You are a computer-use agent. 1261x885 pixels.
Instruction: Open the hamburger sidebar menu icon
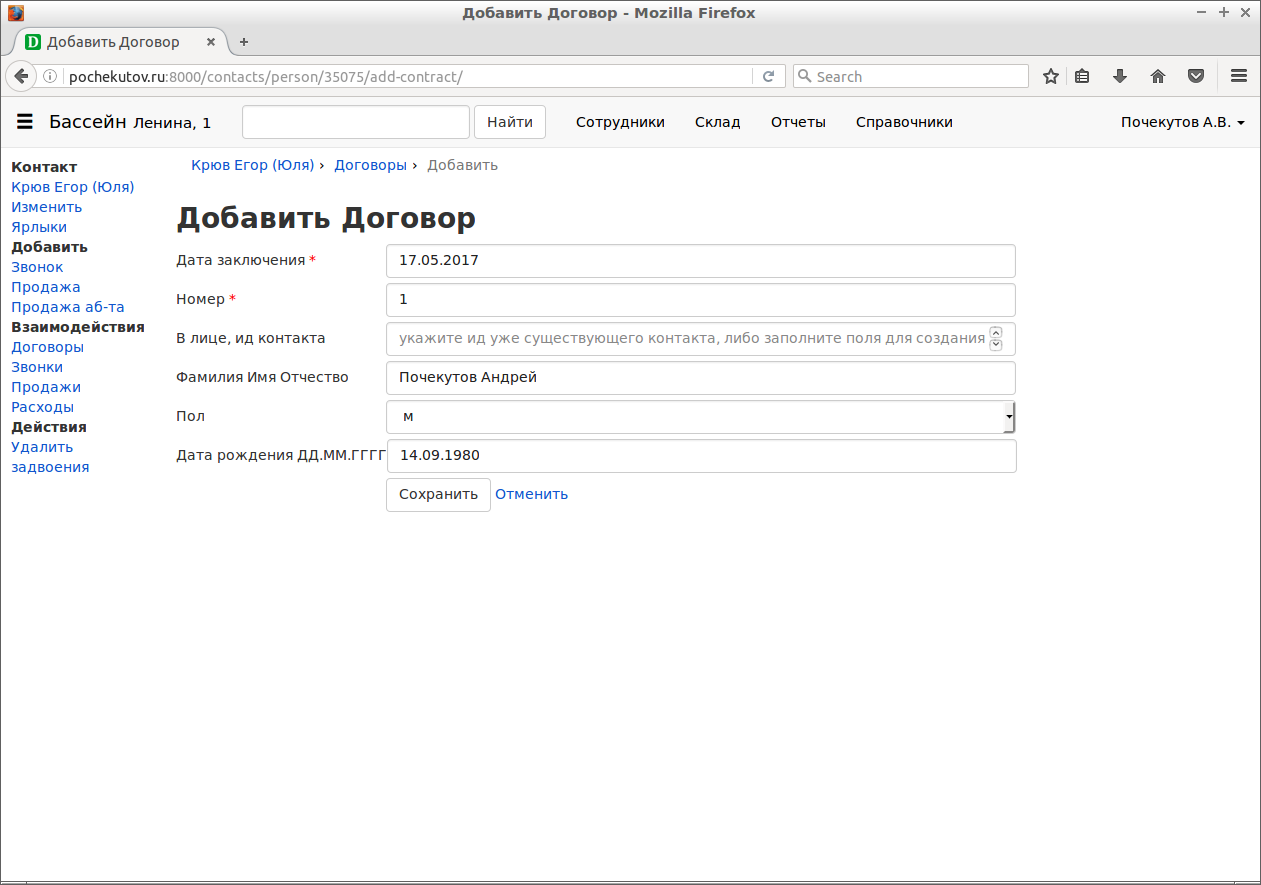point(25,122)
